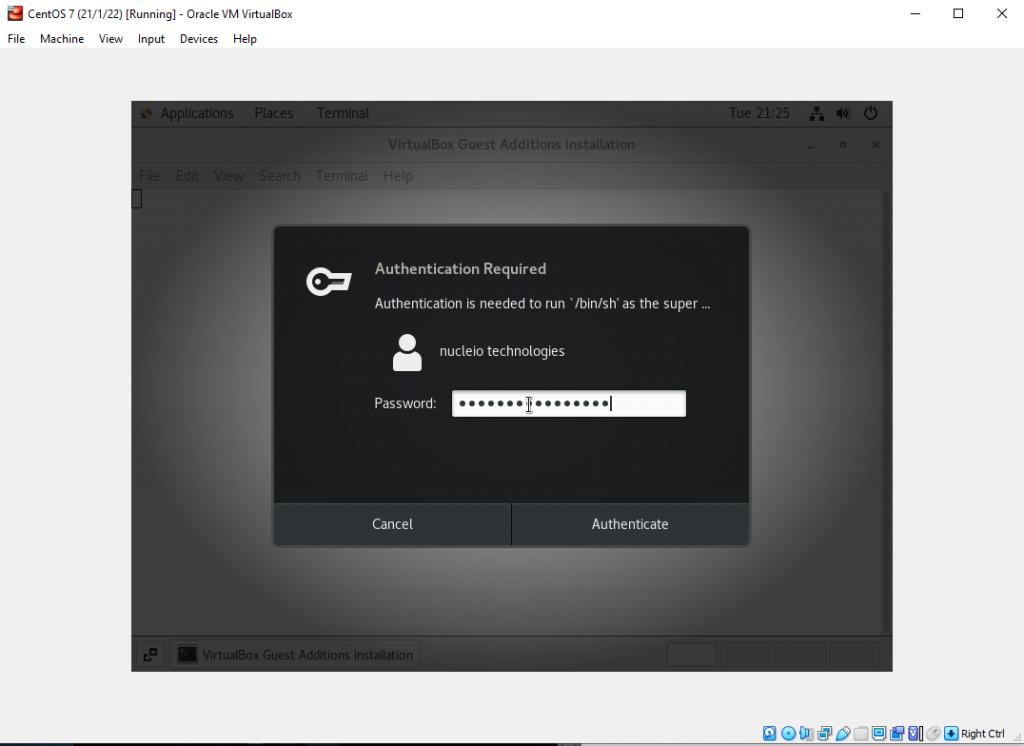Click the keyboard capture arrow icon
This screenshot has height=746, width=1024.
pyautogui.click(x=952, y=734)
